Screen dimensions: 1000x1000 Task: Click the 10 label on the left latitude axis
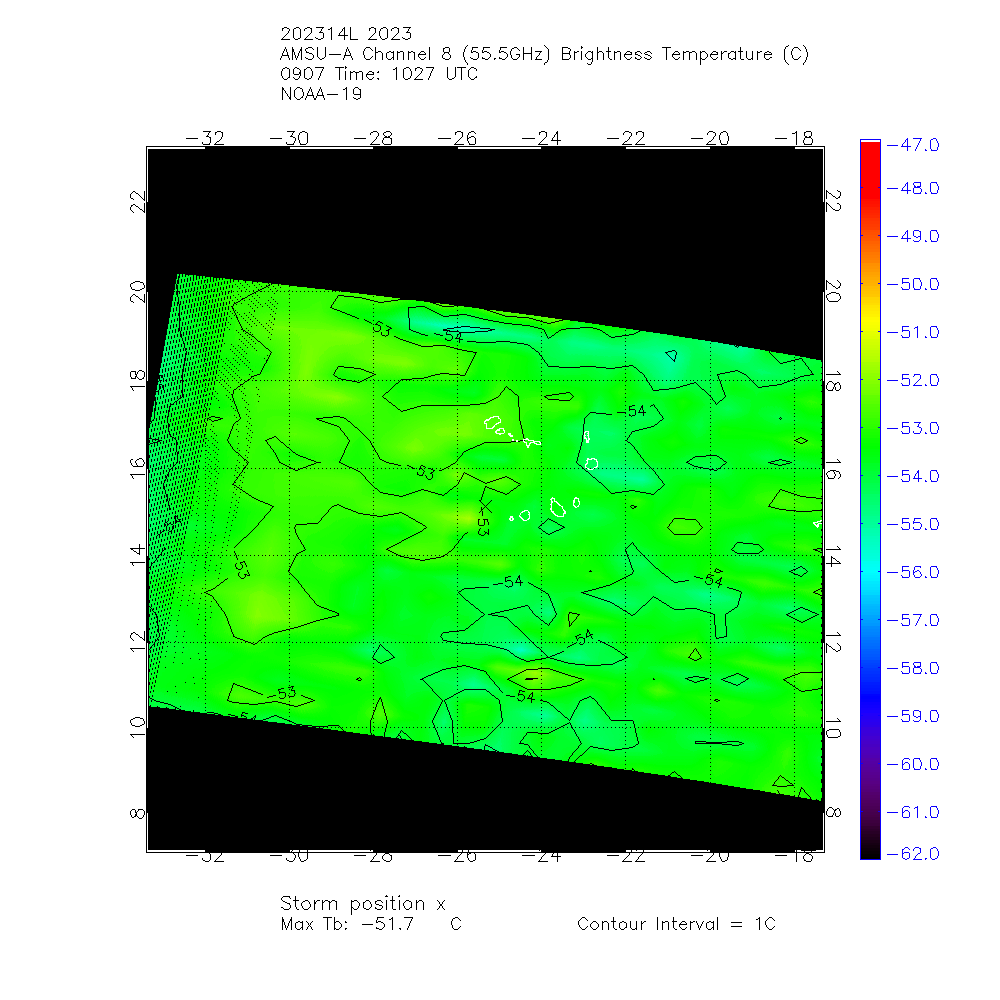(x=138, y=727)
